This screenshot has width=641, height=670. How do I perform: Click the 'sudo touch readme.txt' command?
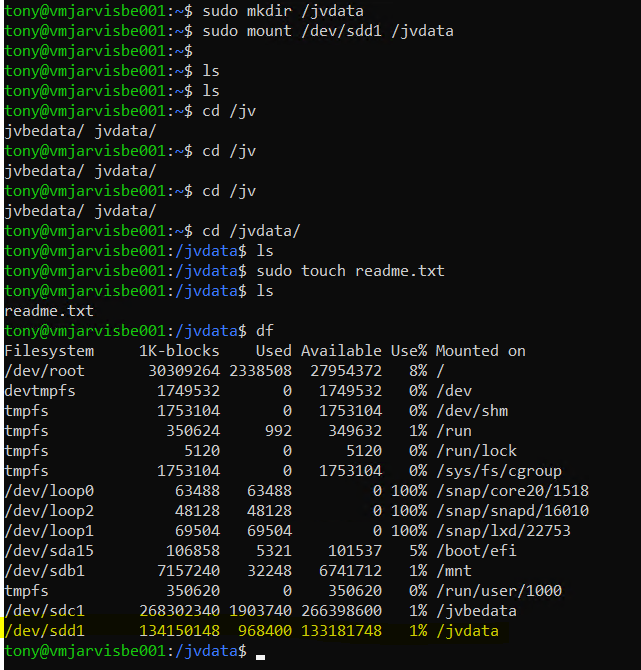point(350,271)
